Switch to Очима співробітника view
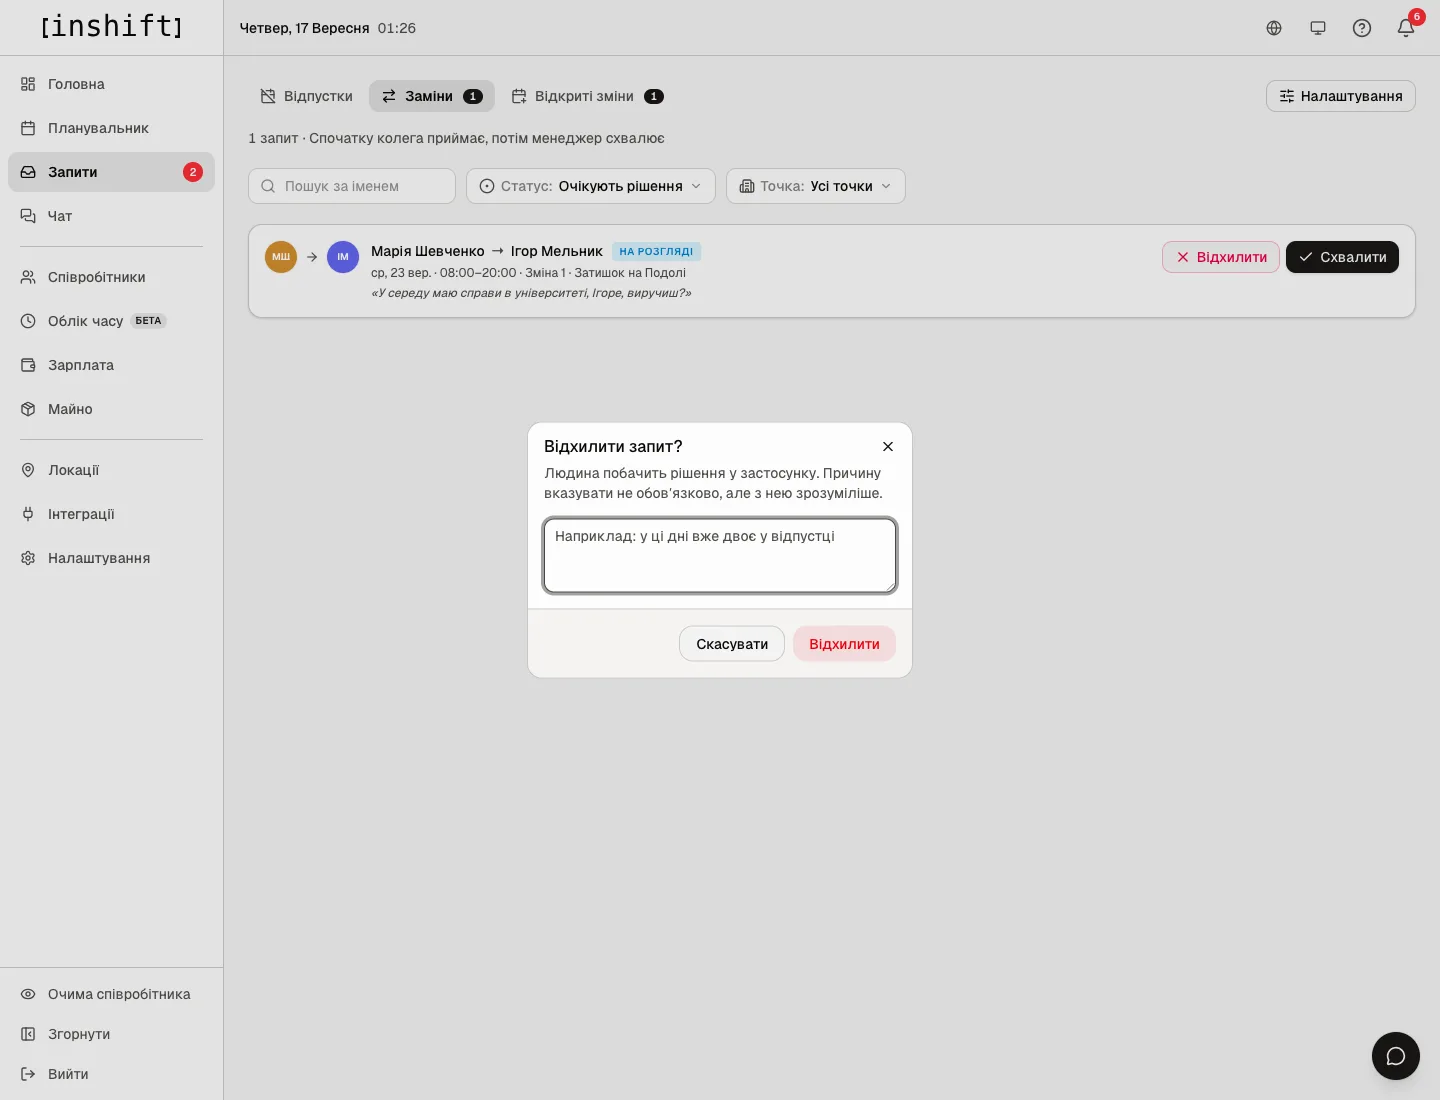The image size is (1440, 1100). [111, 994]
